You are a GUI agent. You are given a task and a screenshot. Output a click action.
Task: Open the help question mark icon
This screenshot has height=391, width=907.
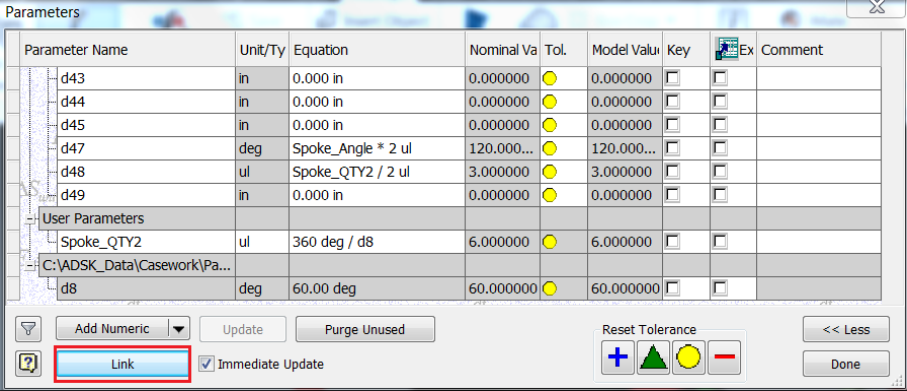pos(28,363)
